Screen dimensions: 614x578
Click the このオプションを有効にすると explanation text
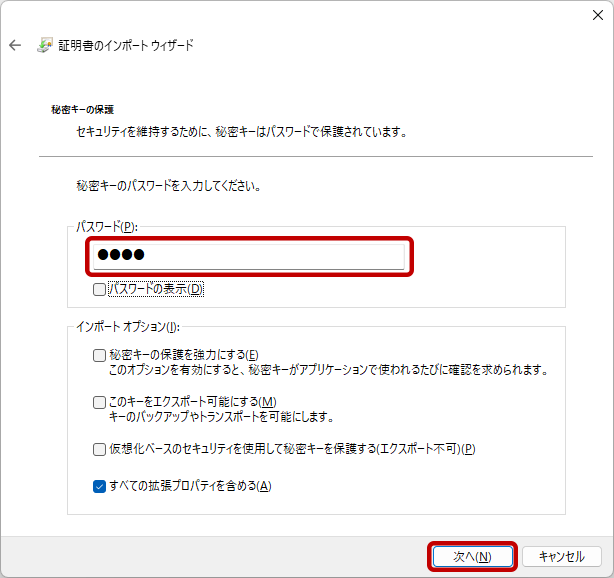pos(328,370)
